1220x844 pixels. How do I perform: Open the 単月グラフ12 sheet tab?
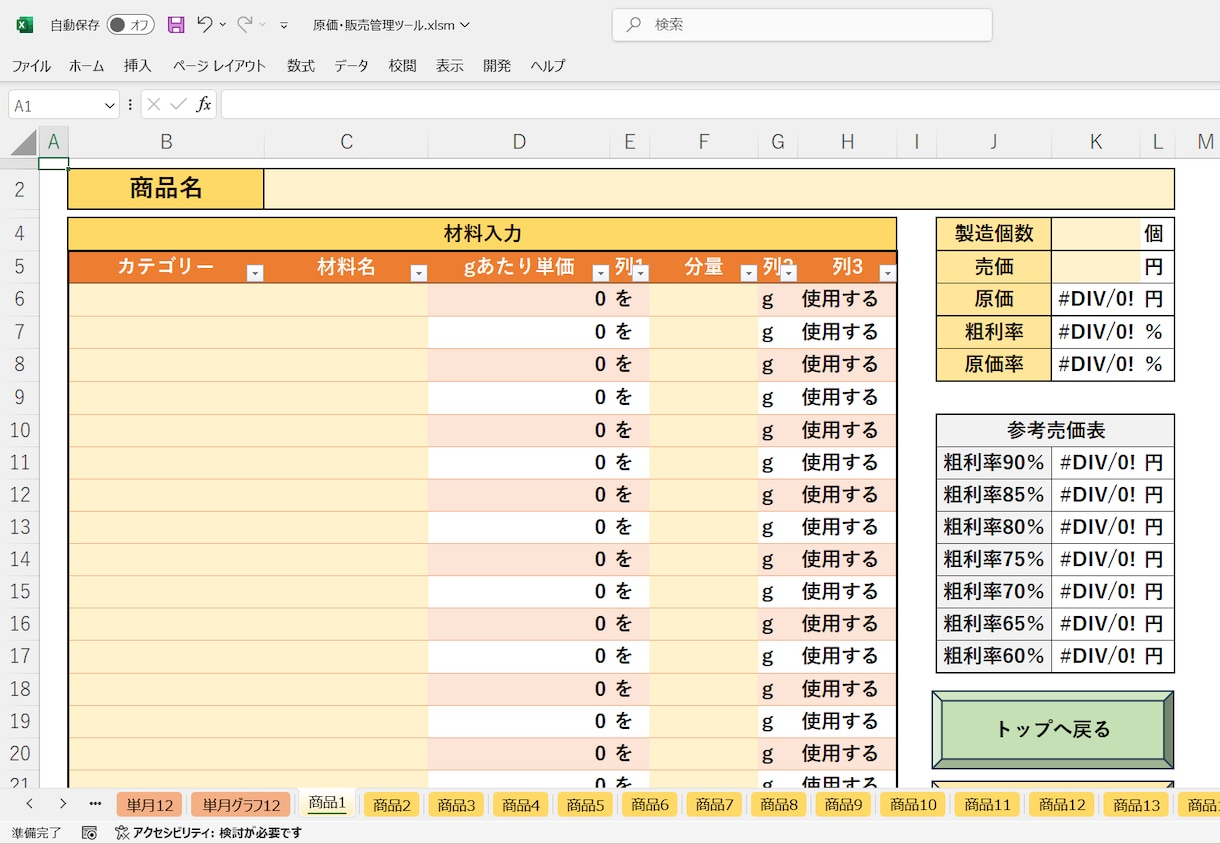(241, 805)
